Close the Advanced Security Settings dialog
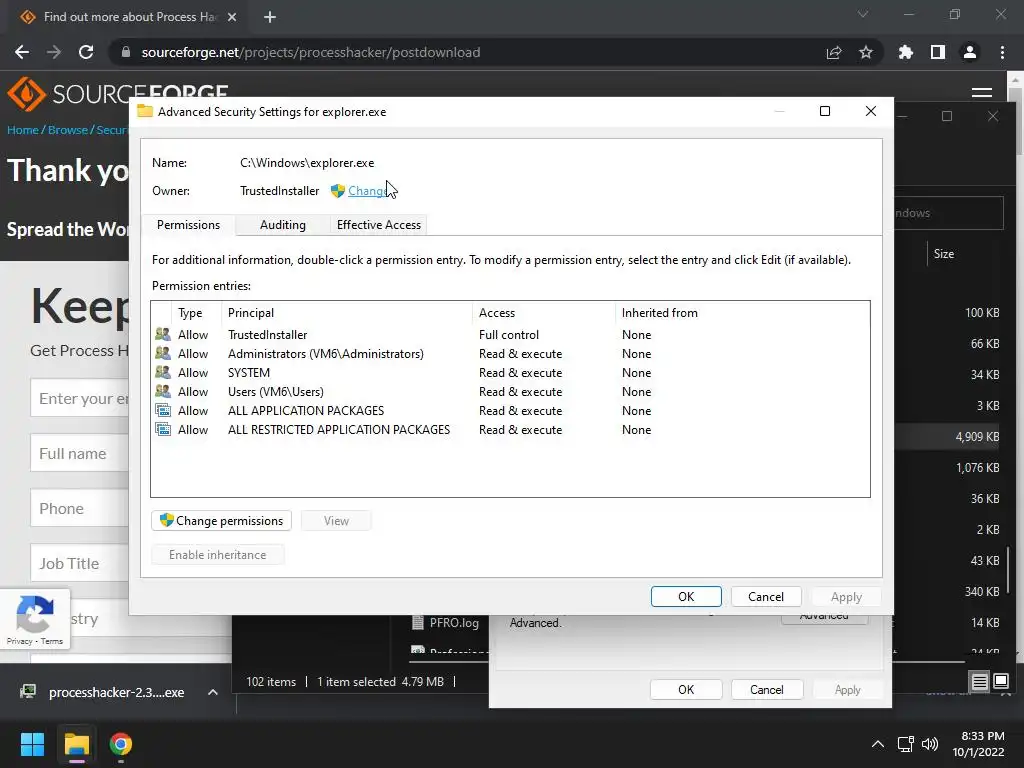The height and width of the screenshot is (768, 1024). [x=871, y=111]
